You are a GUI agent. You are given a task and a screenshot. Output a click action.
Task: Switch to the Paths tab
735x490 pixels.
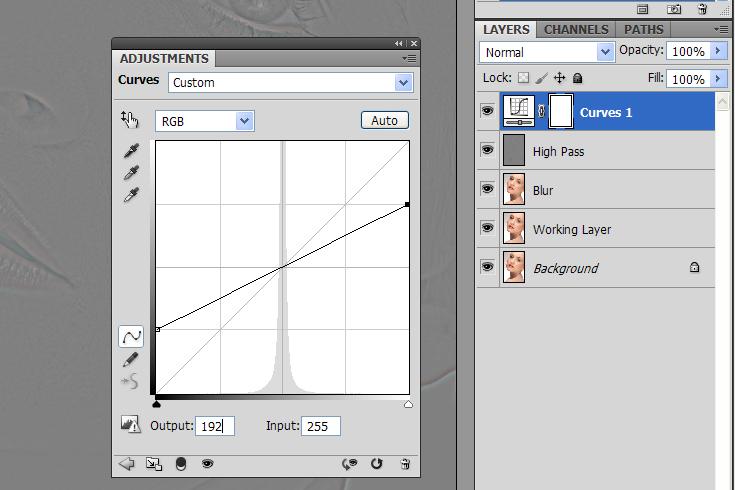643,30
